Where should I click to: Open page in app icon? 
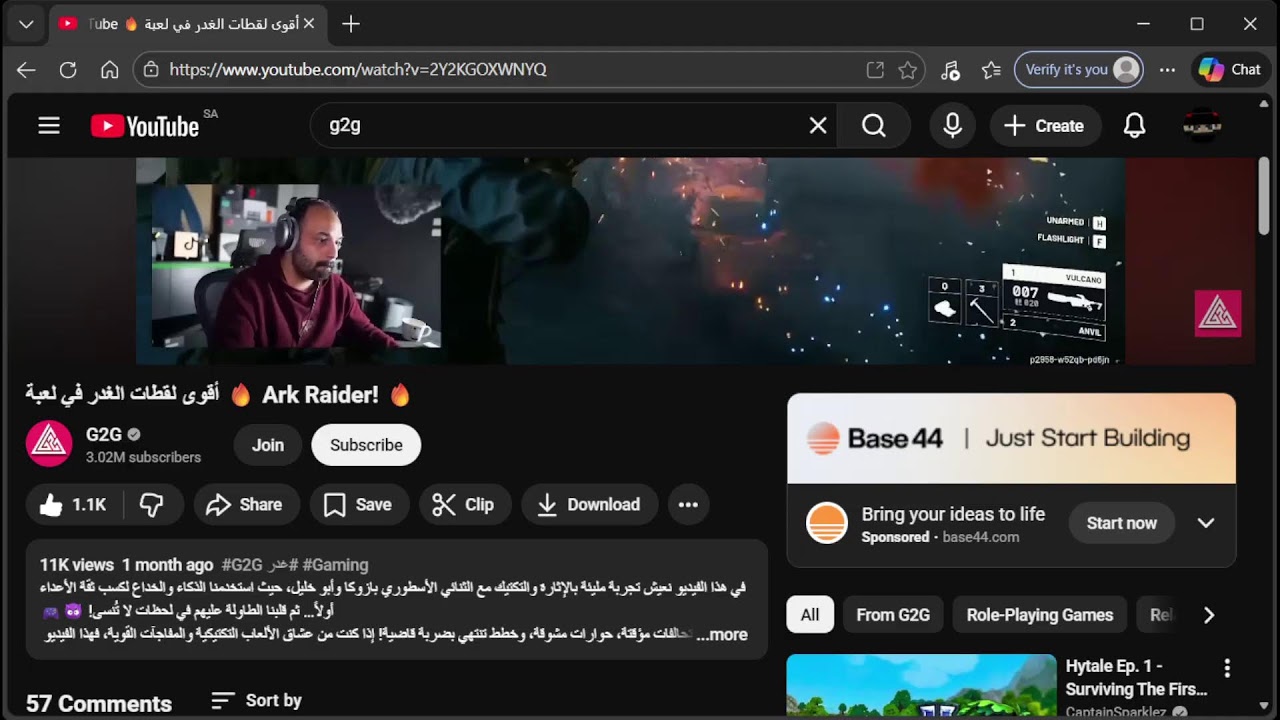click(x=875, y=70)
